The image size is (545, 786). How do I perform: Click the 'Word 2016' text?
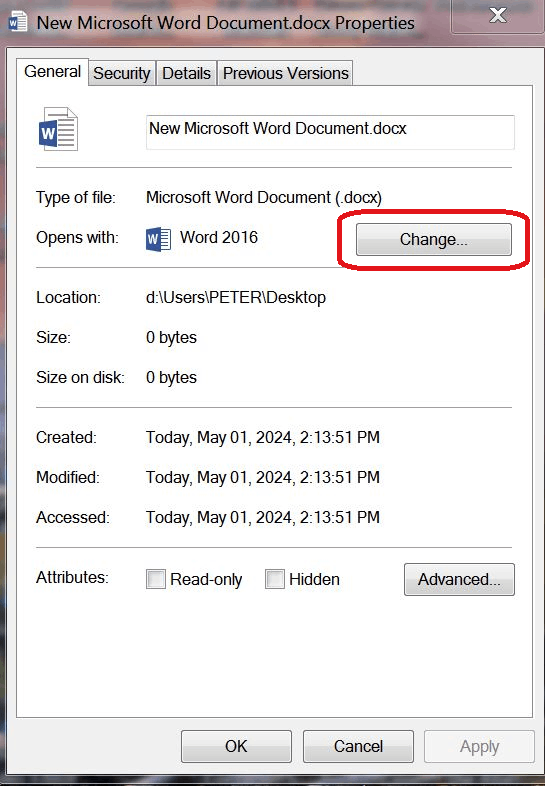tap(219, 237)
